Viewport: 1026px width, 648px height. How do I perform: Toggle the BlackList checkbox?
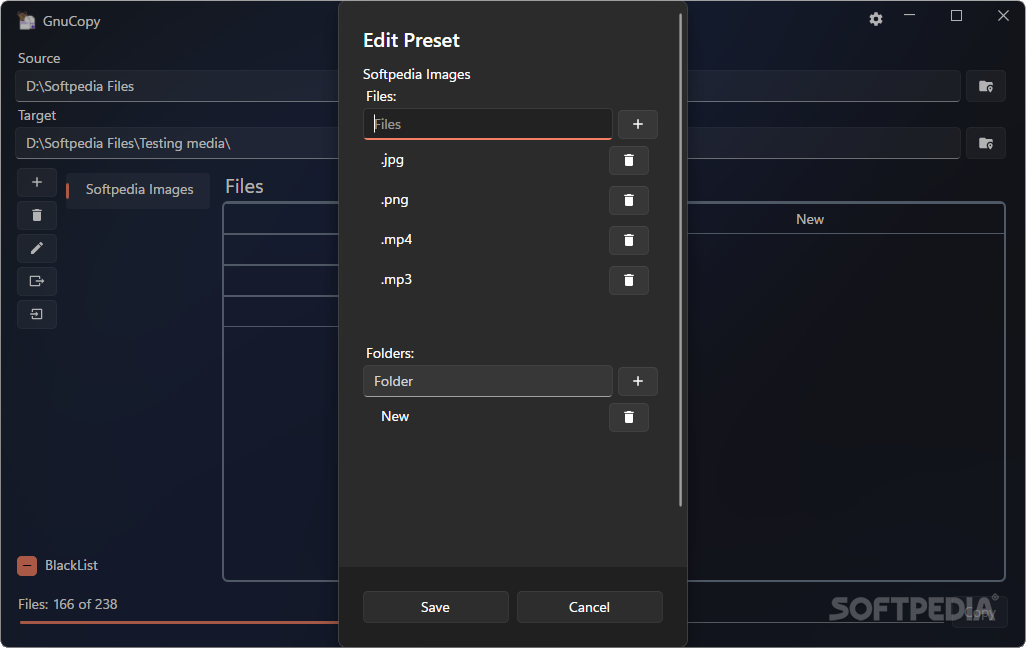pos(27,566)
